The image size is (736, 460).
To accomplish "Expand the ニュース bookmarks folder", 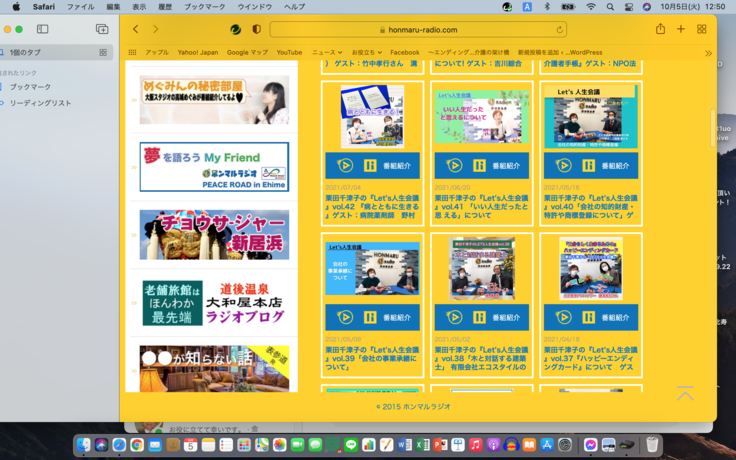I will tap(326, 52).
